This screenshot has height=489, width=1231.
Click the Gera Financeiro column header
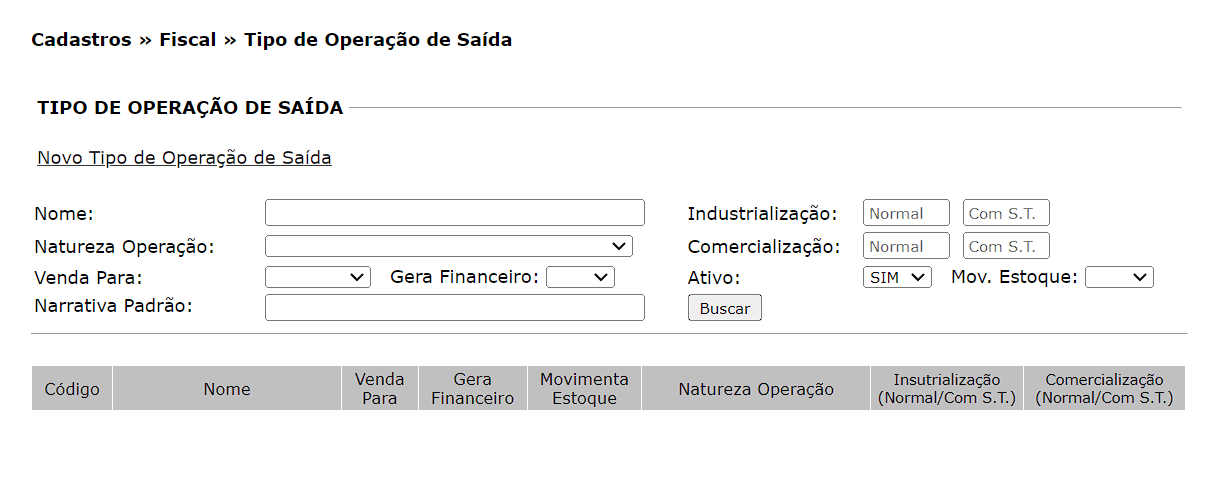(x=472, y=389)
